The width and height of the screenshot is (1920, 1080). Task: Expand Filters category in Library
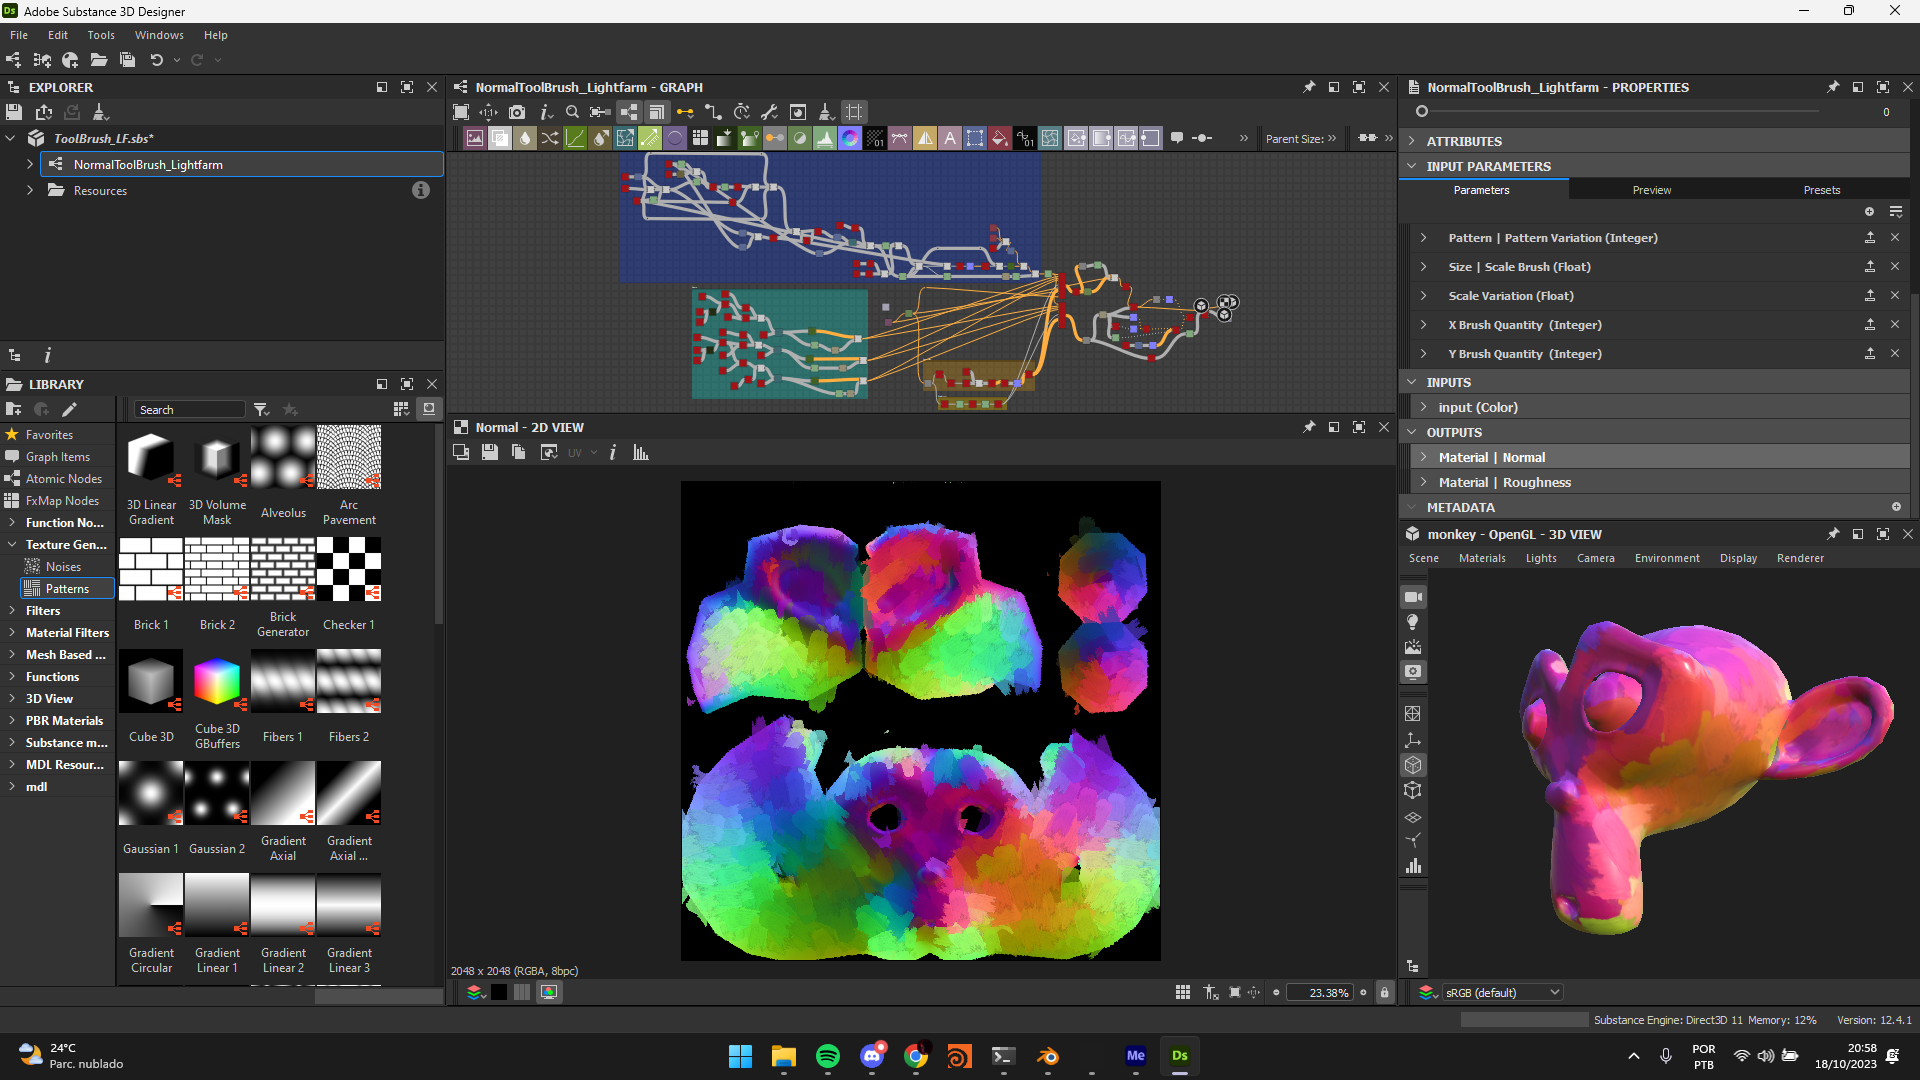12,611
